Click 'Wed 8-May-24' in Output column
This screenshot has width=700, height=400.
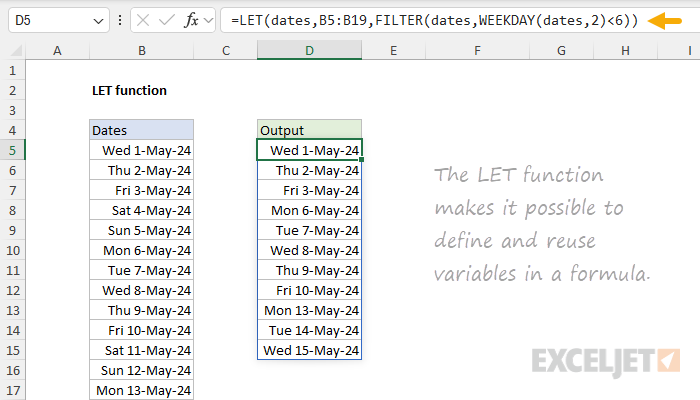(309, 250)
